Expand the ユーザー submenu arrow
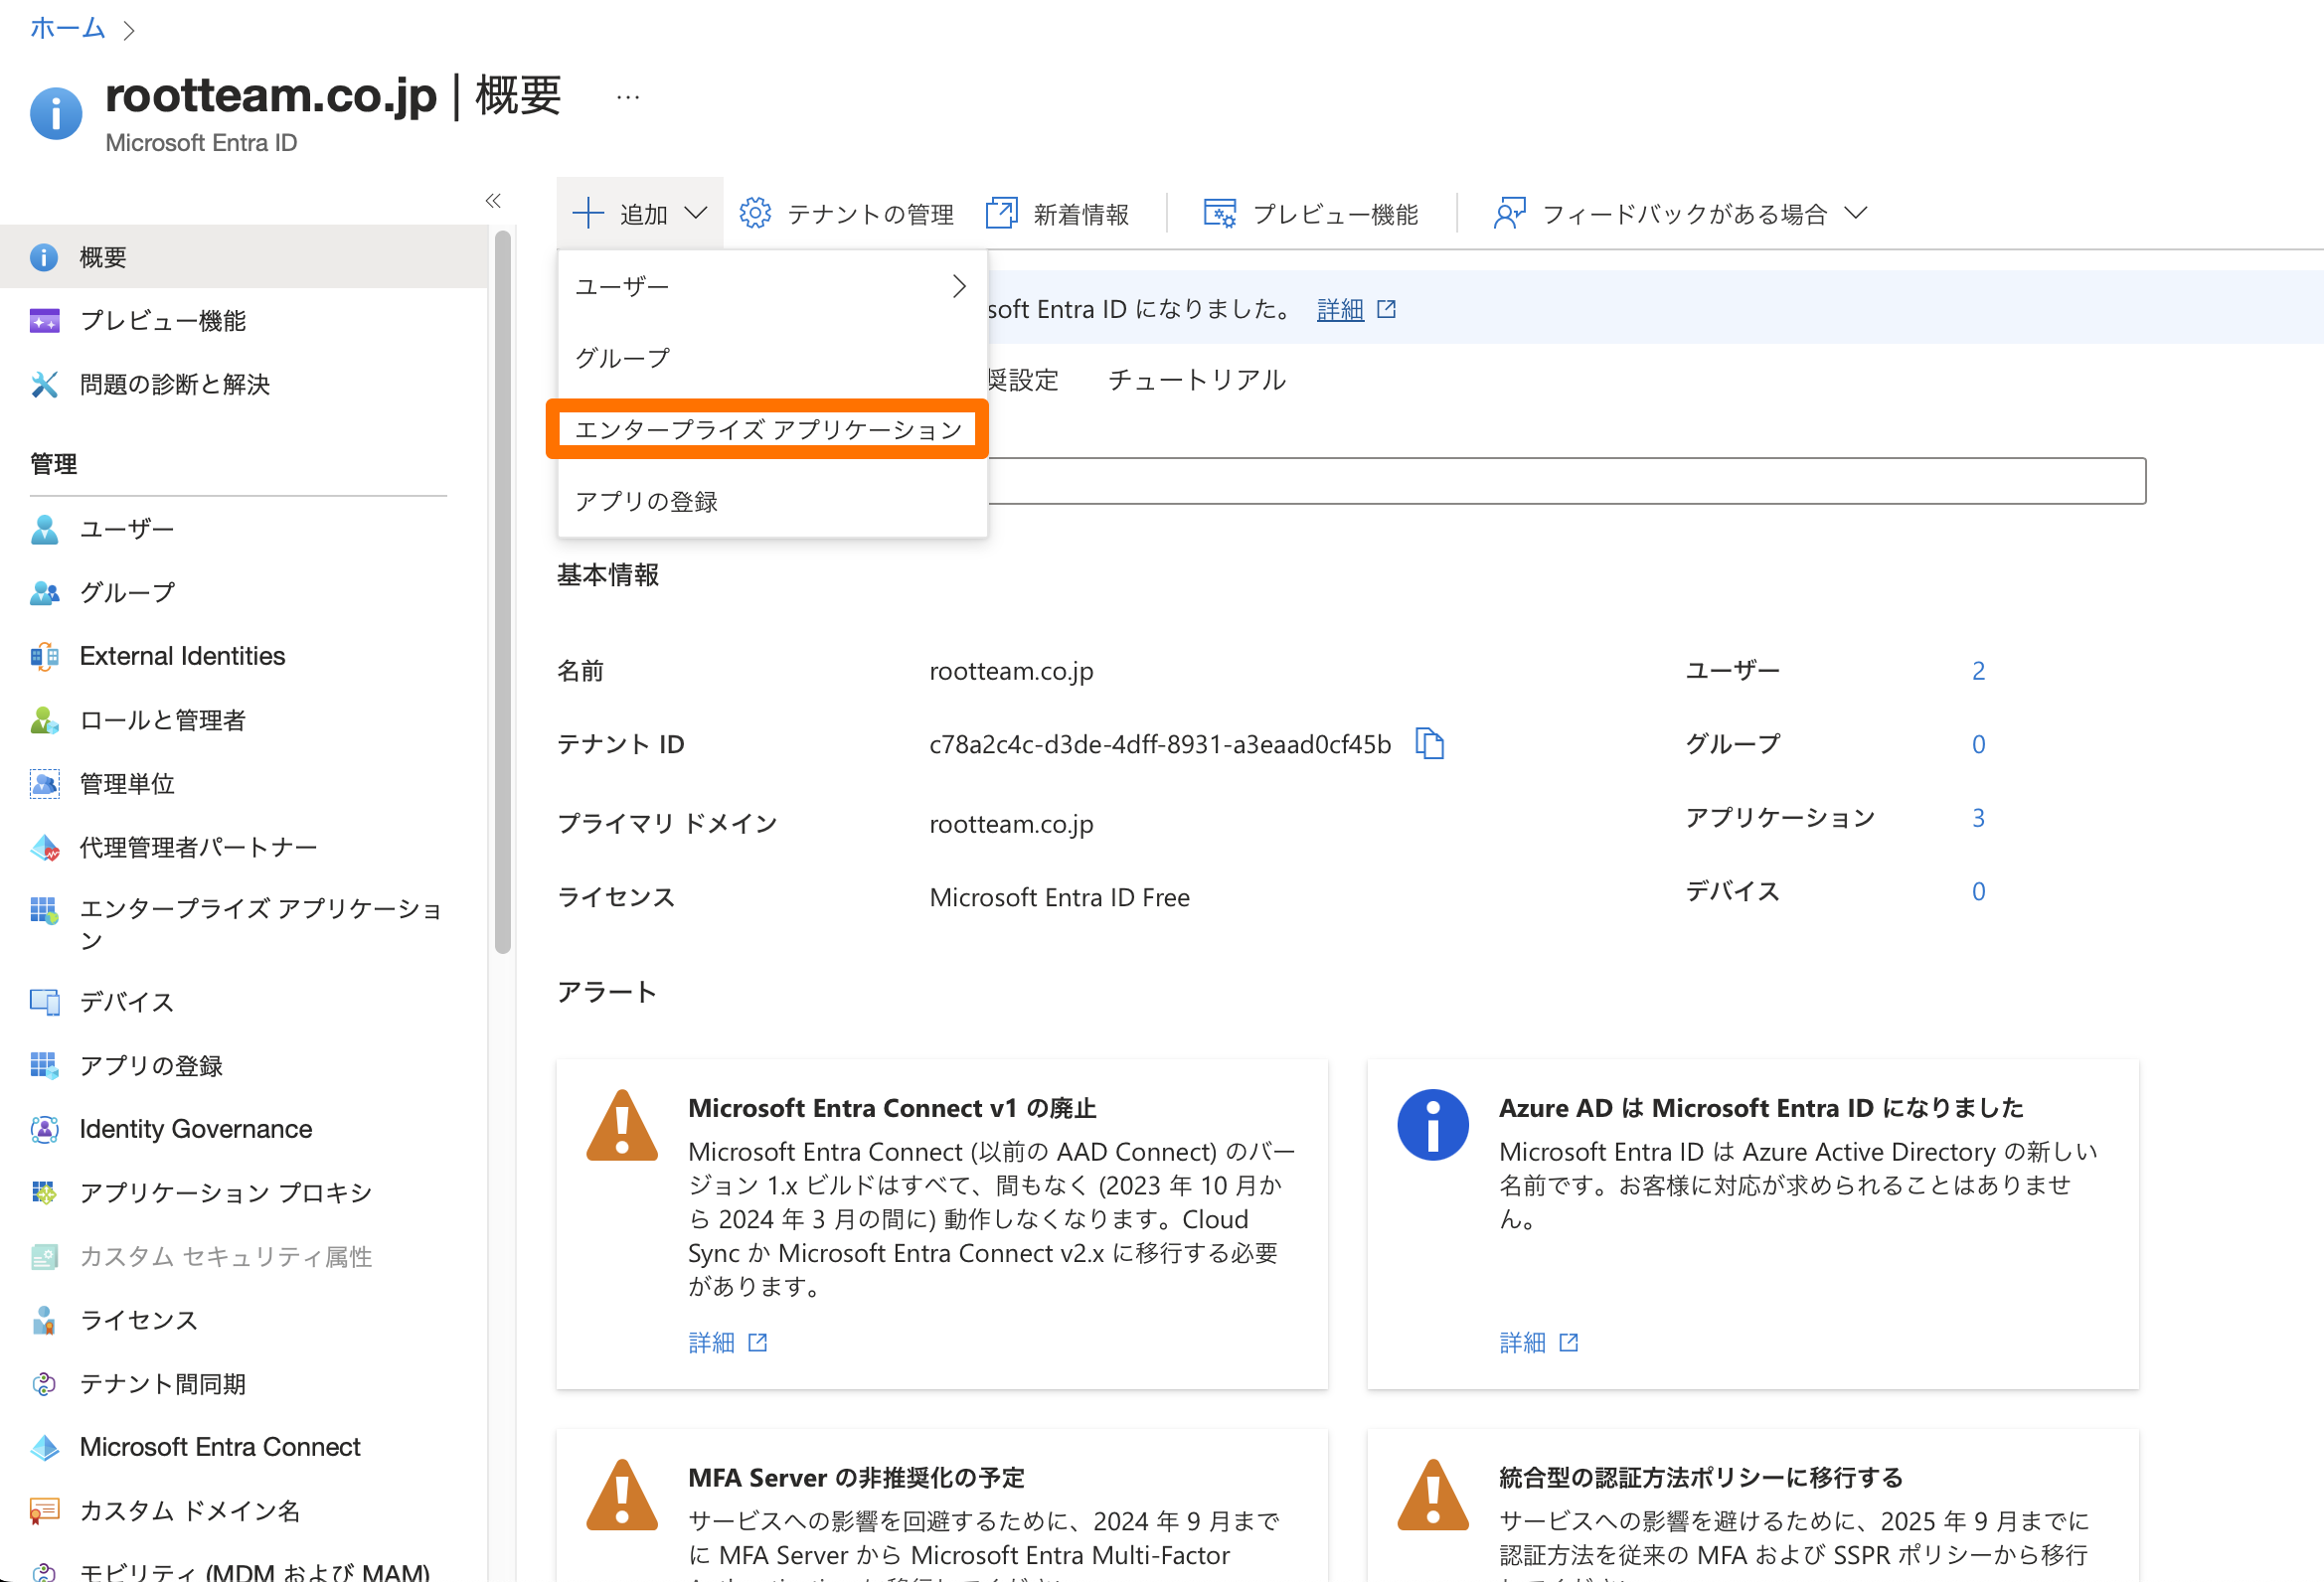The height and width of the screenshot is (1582, 2324). click(958, 287)
